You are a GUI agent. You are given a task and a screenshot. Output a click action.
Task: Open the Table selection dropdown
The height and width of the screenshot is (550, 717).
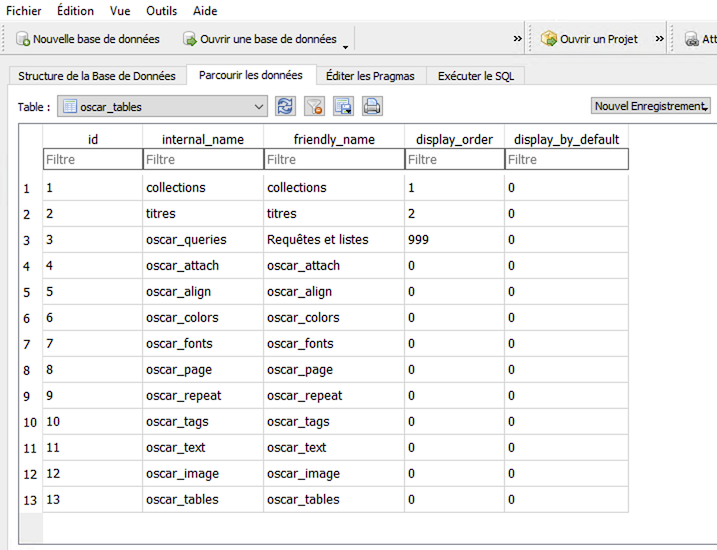click(162, 106)
